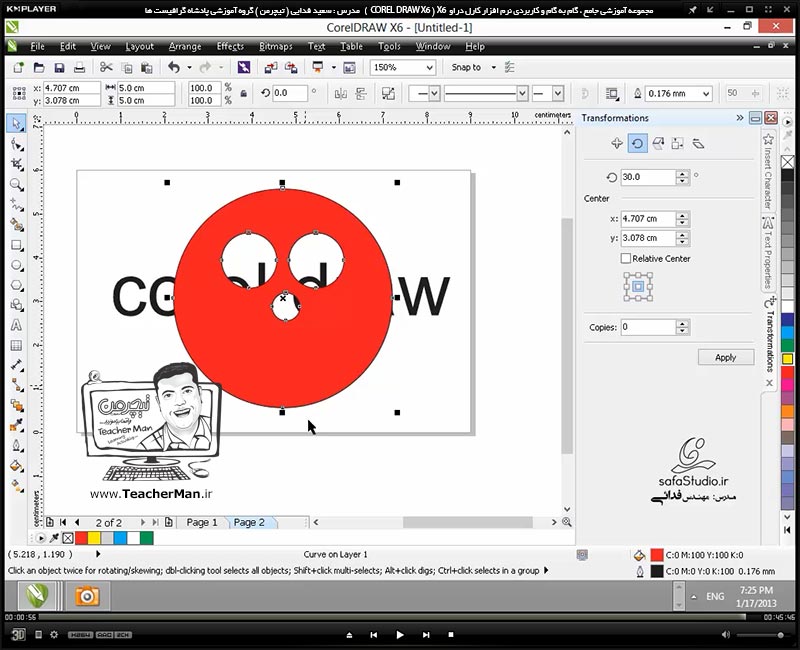Select the Text tool in toolbox

point(16,325)
